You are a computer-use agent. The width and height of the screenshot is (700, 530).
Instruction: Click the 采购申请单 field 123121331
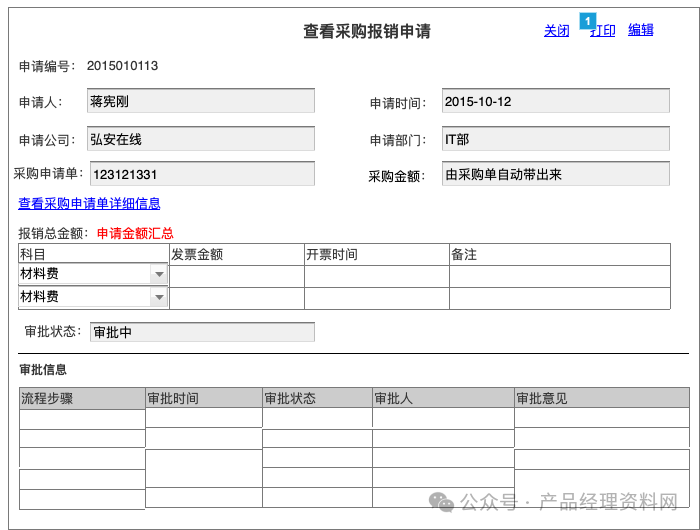[202, 174]
